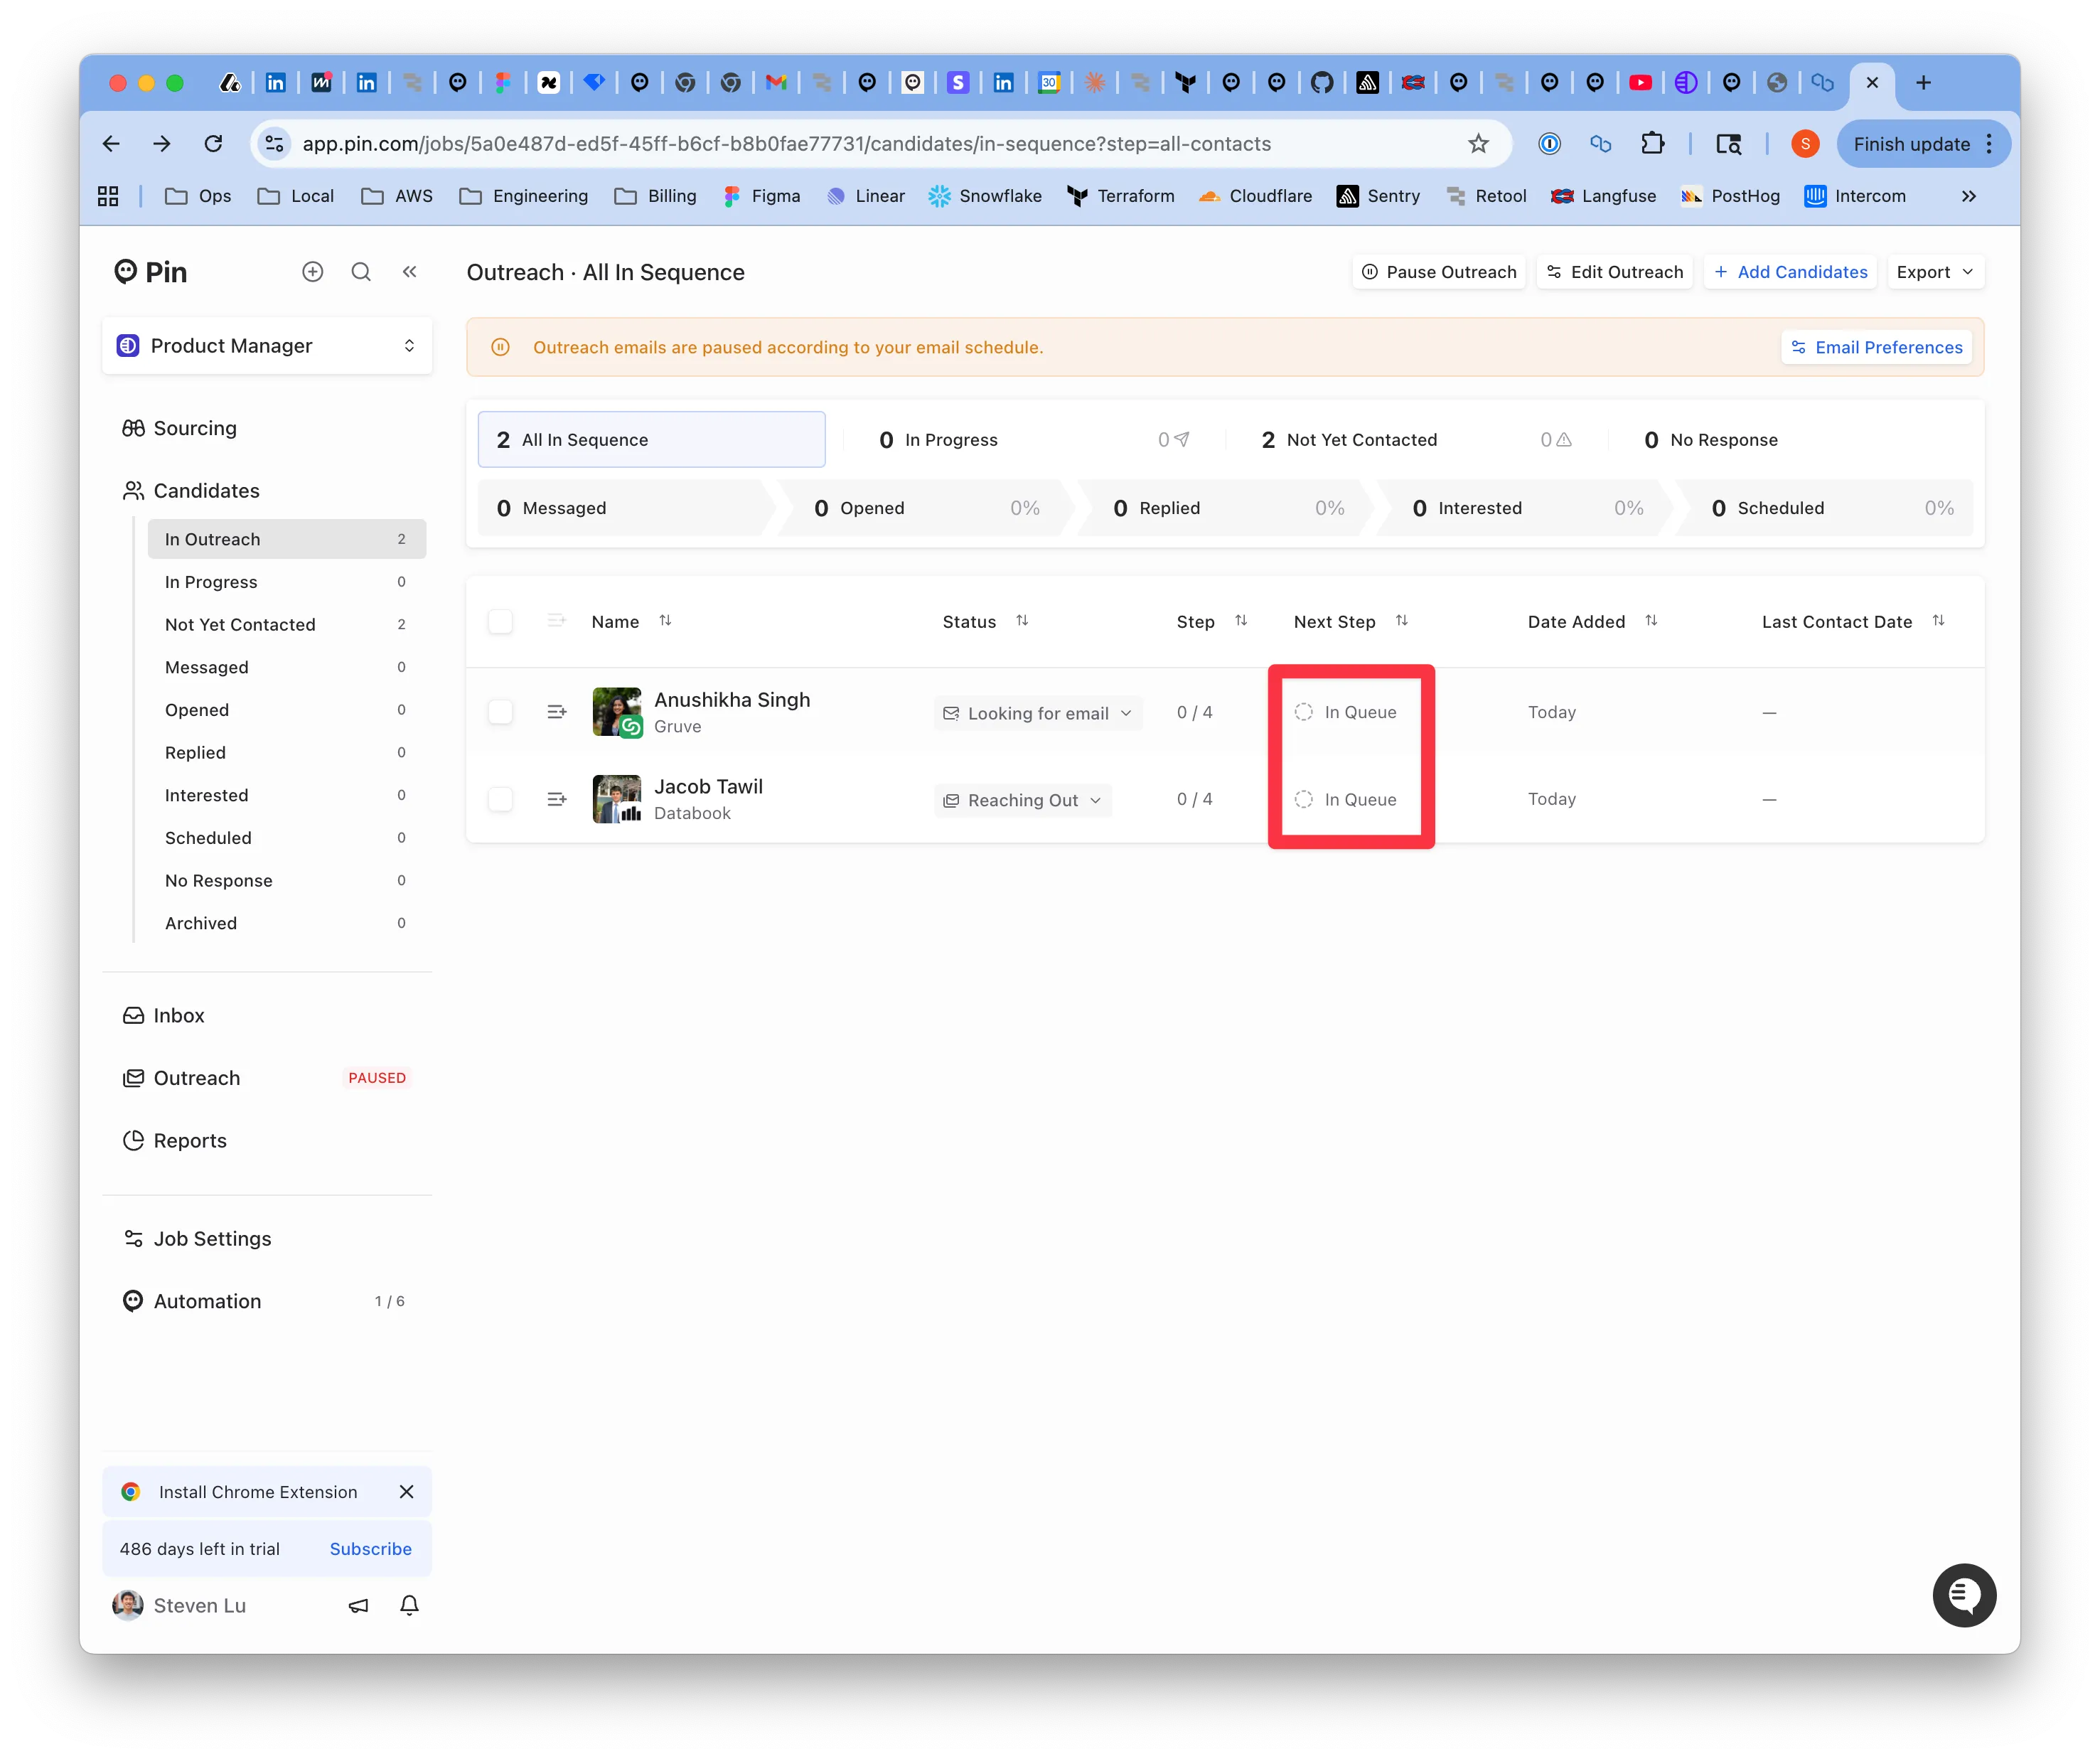
Task: Sort by Date Added column
Action: click(1651, 621)
